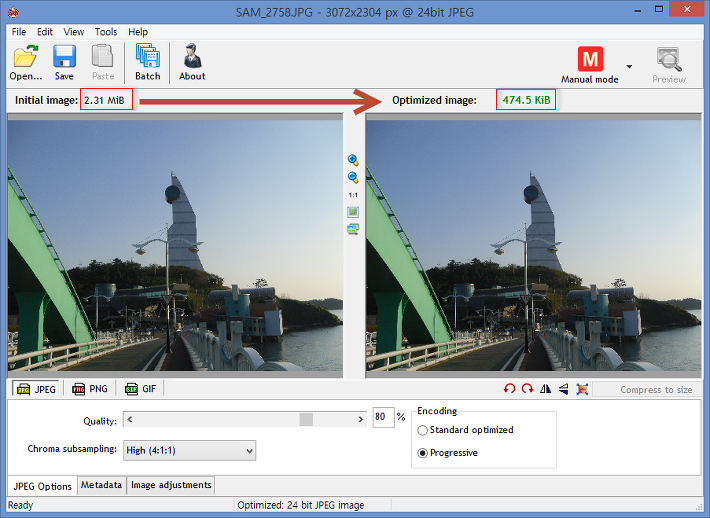This screenshot has height=518, width=710.
Task: Open the File menu
Action: (19, 32)
